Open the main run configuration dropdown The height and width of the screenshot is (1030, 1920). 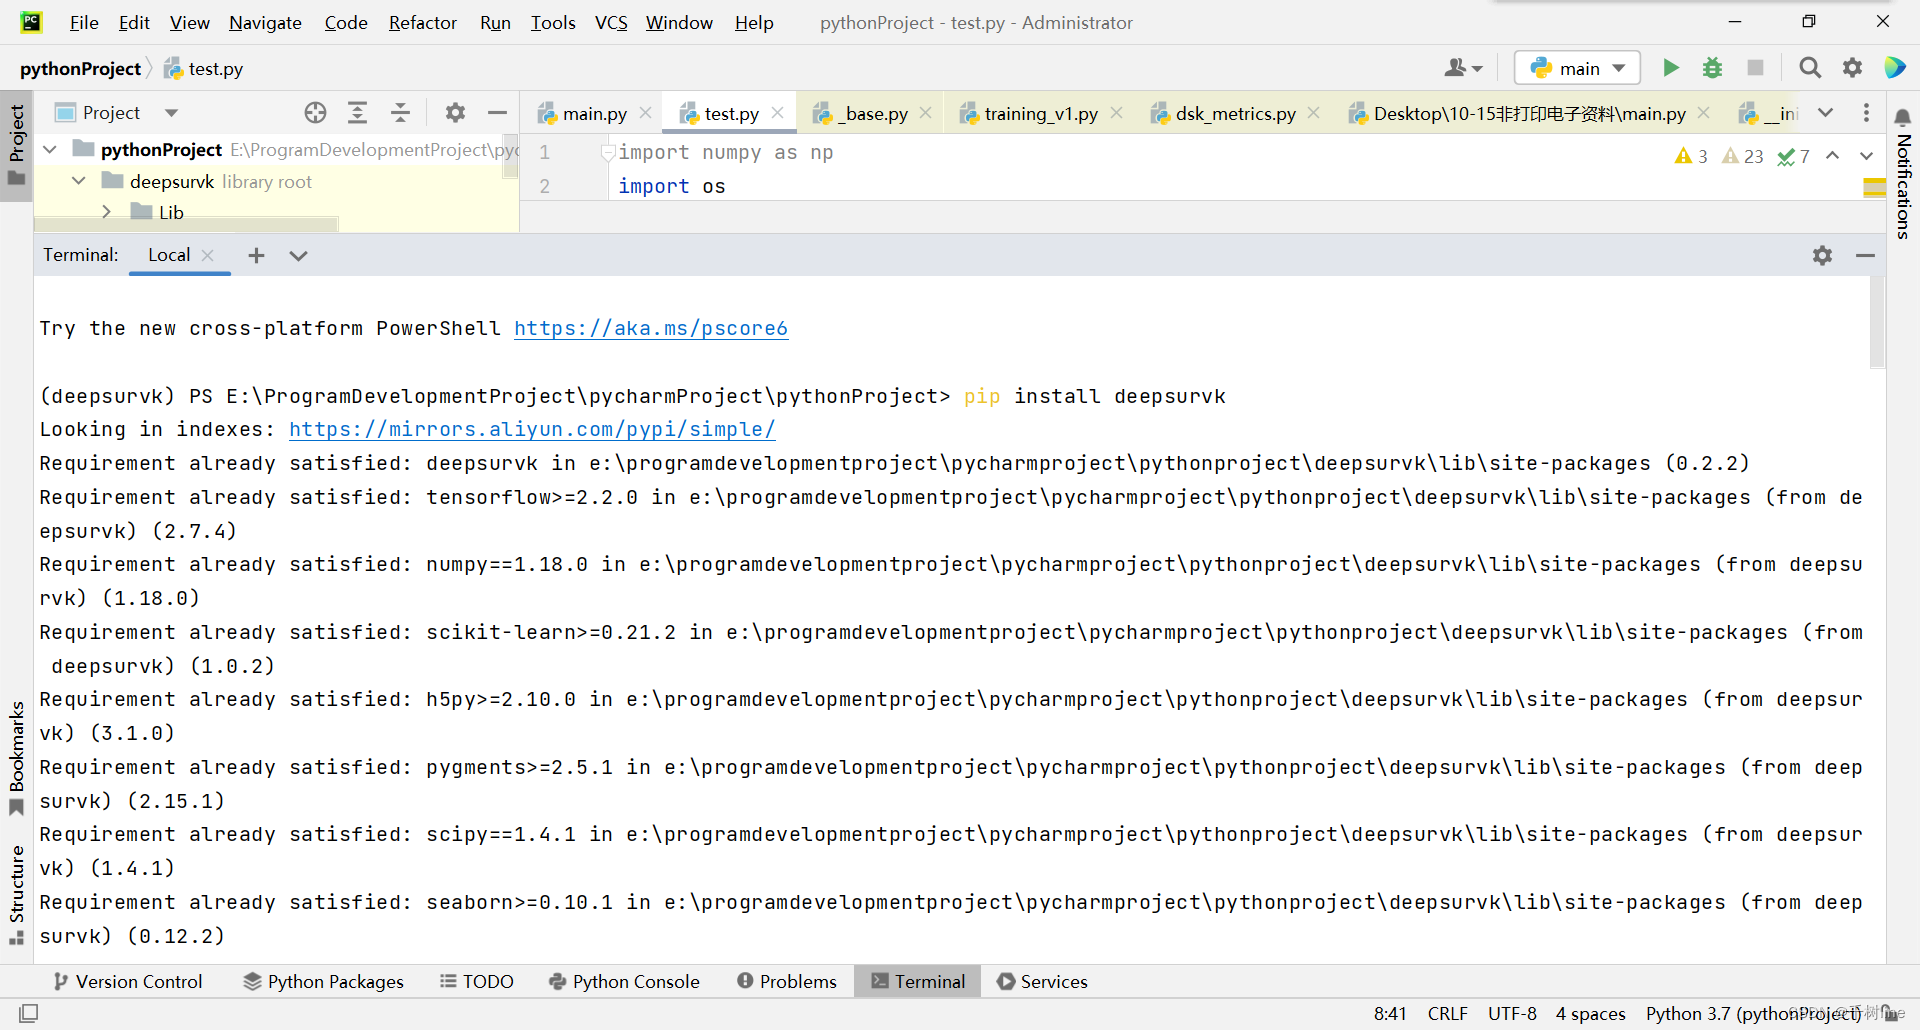pyautogui.click(x=1577, y=68)
